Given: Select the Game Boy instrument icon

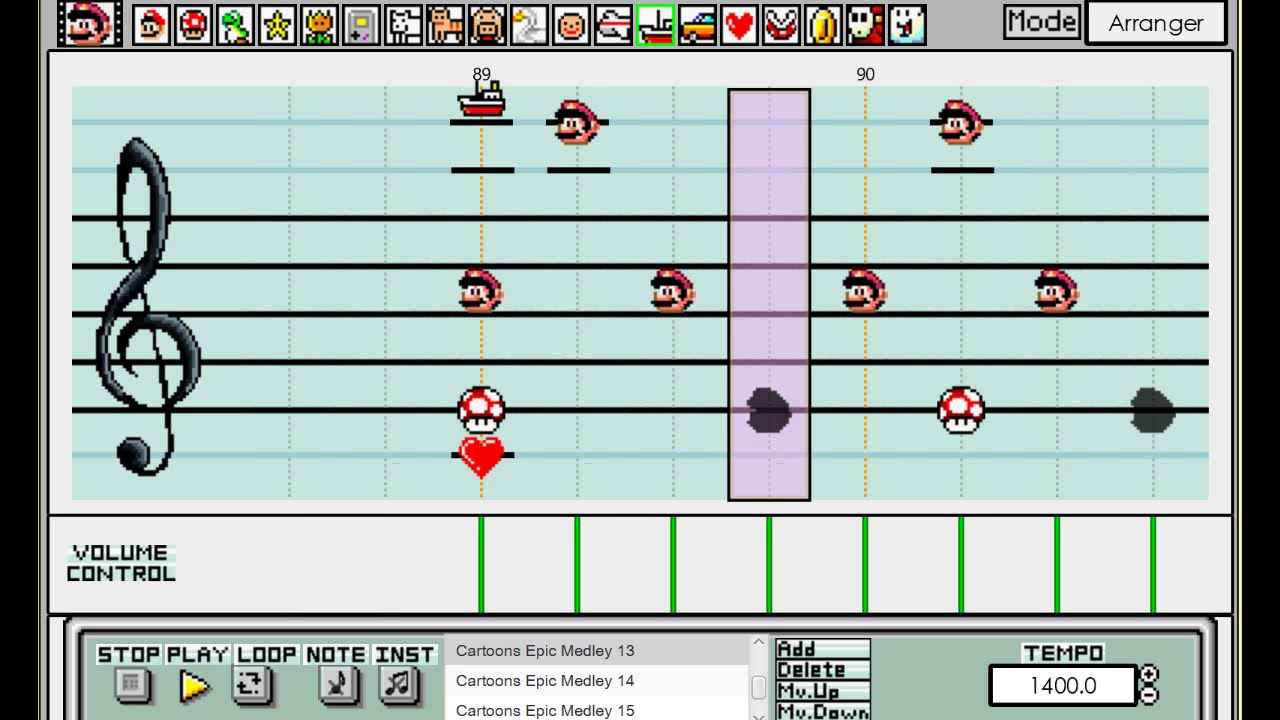Looking at the screenshot, I should [x=361, y=25].
